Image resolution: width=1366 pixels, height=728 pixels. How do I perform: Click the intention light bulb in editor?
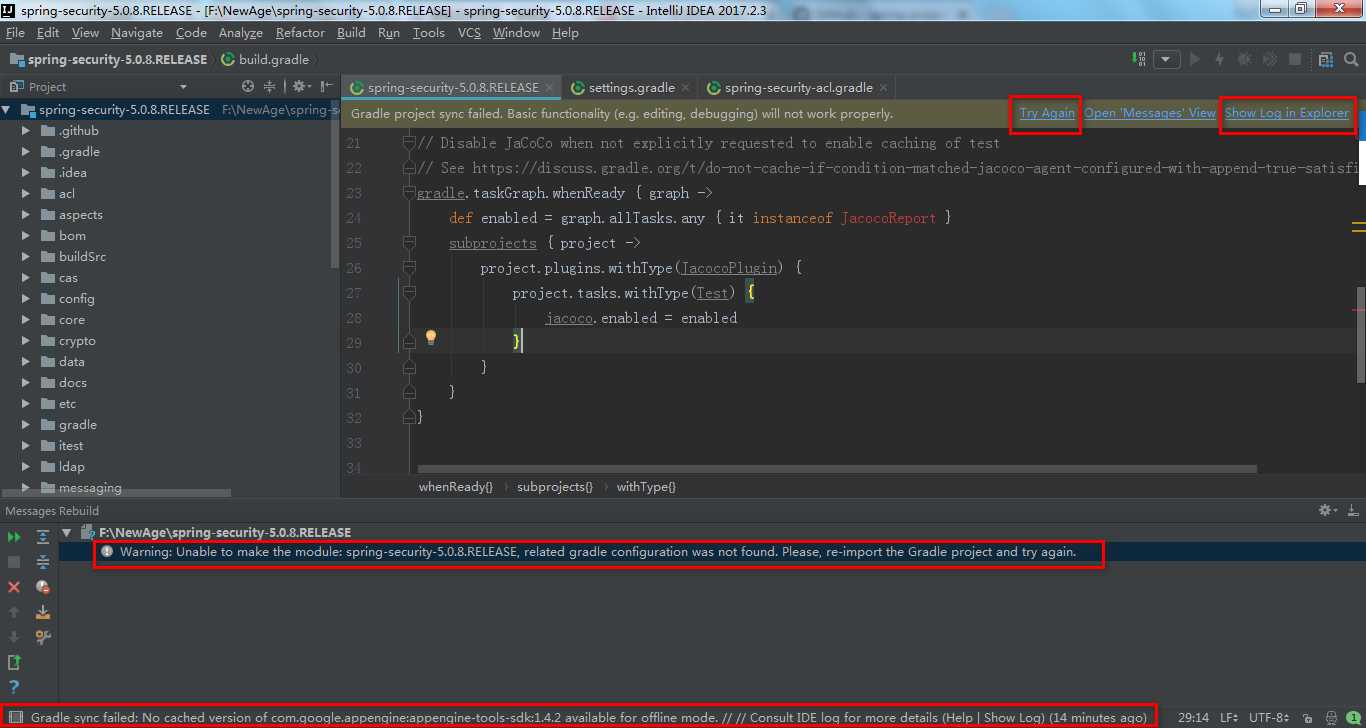(431, 337)
